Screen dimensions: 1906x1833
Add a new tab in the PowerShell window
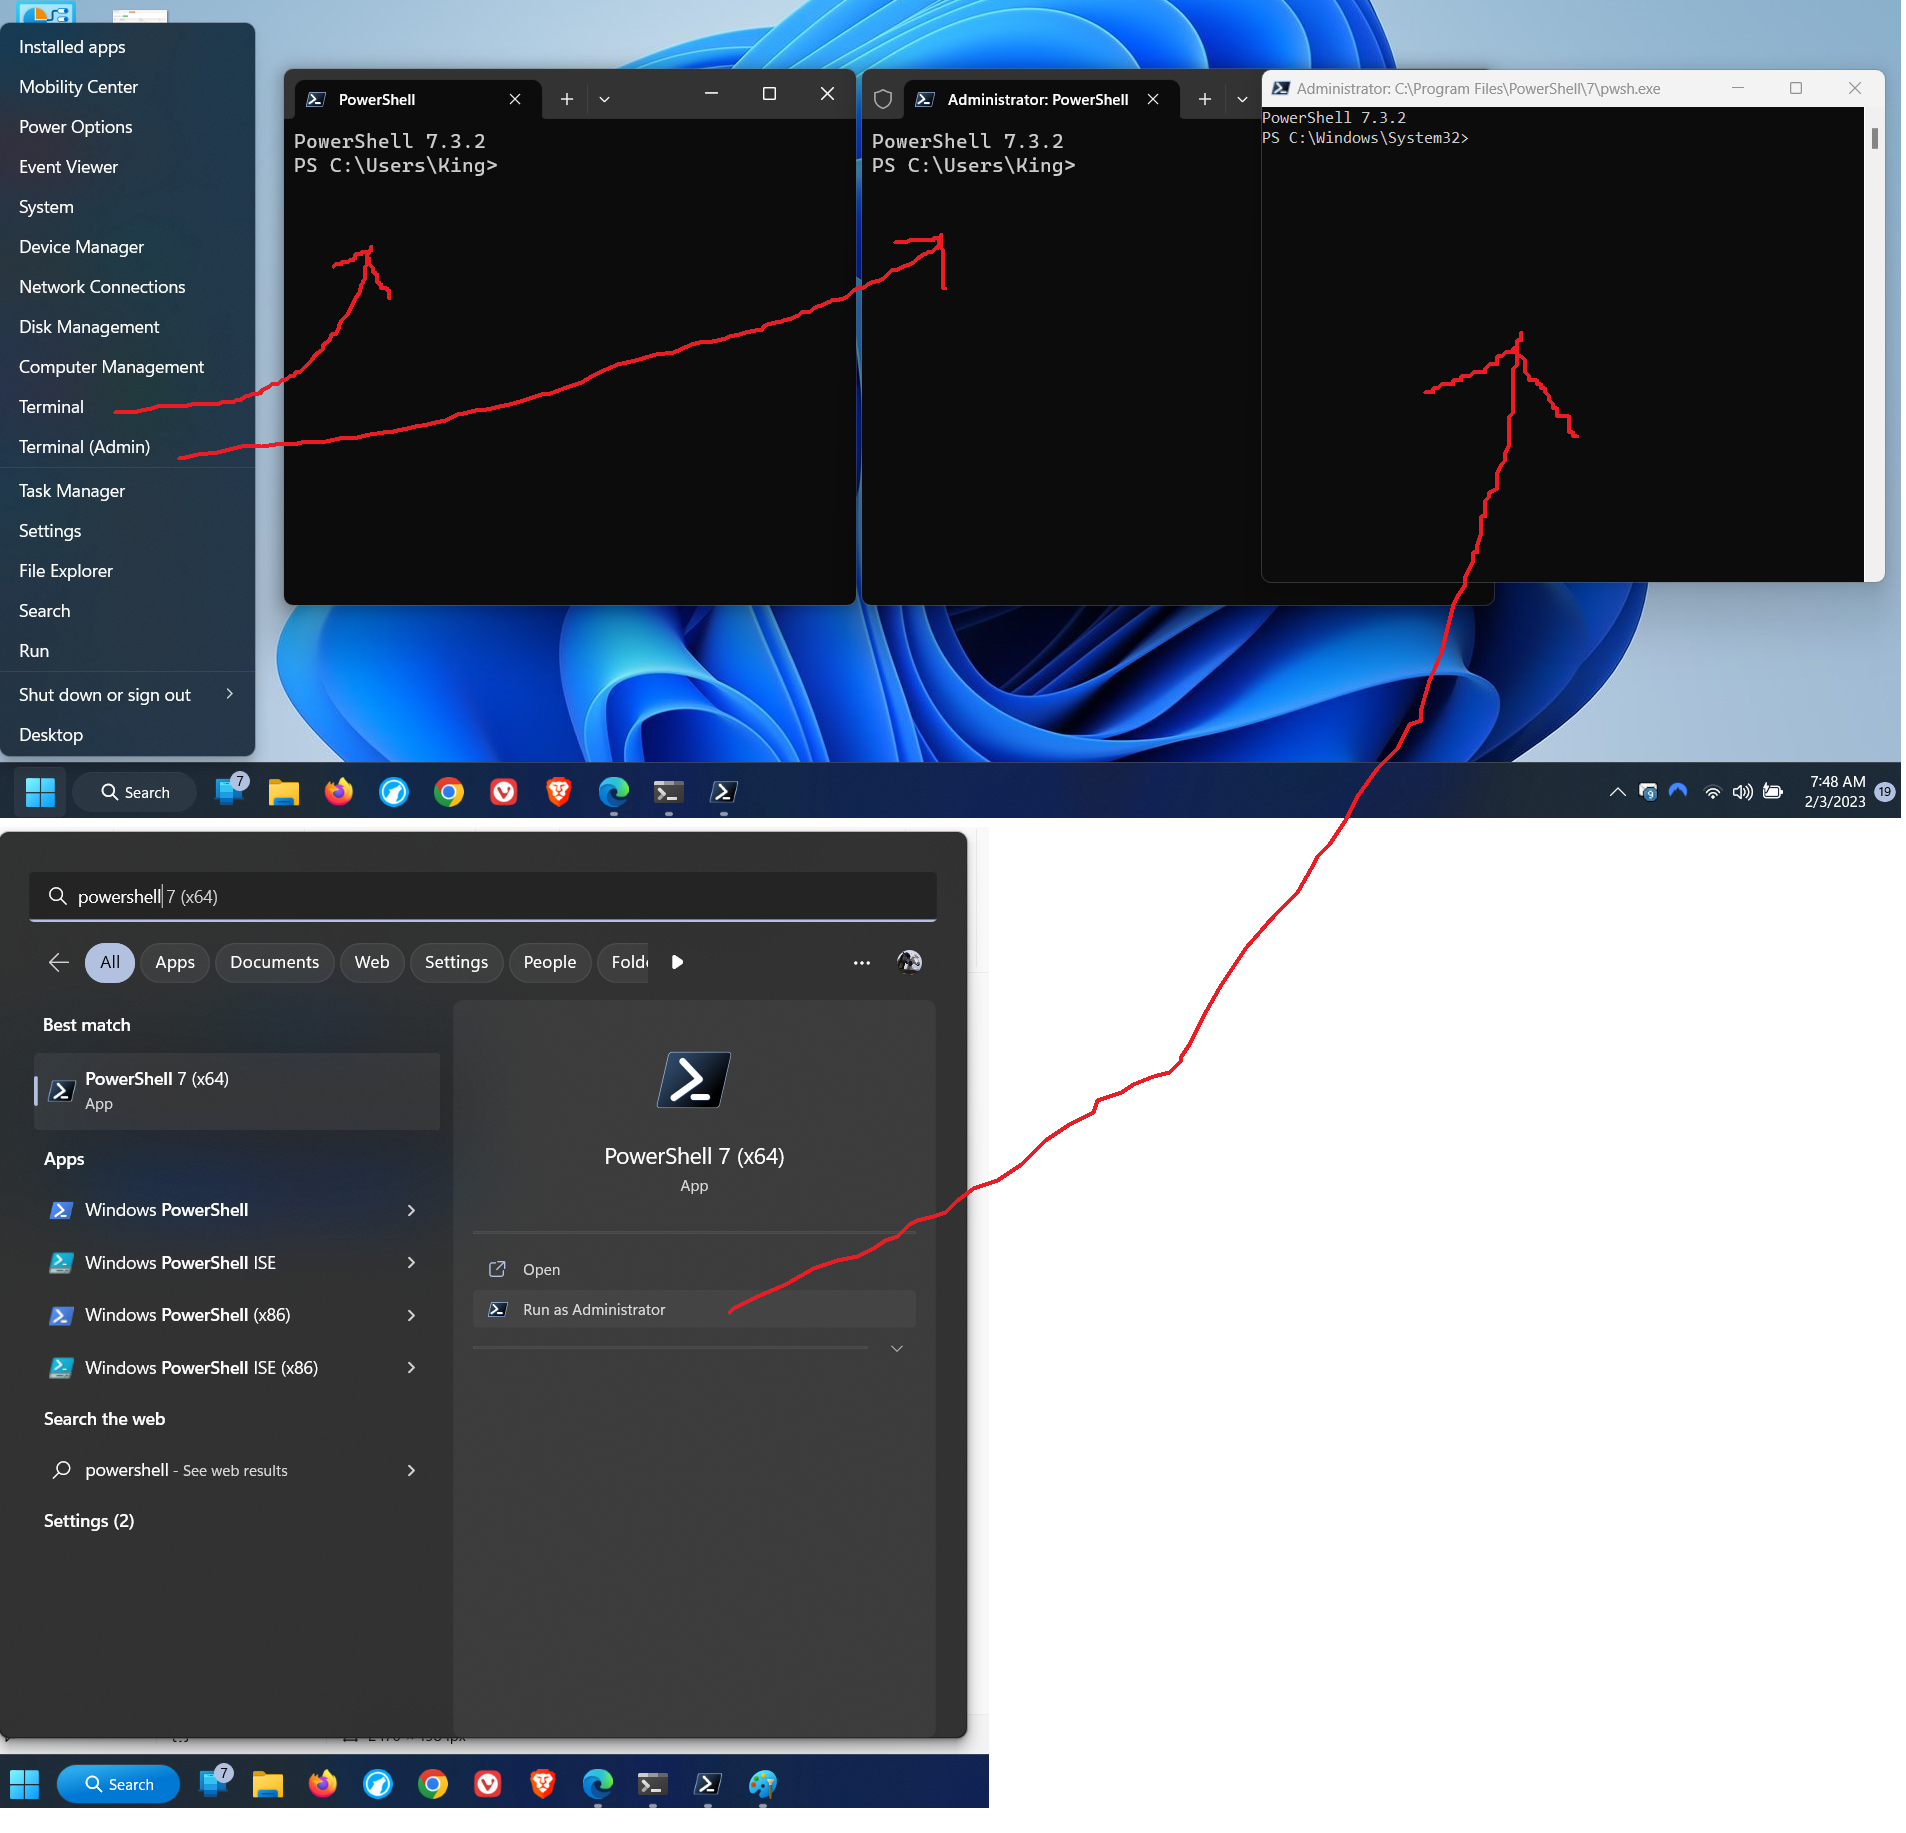[567, 99]
